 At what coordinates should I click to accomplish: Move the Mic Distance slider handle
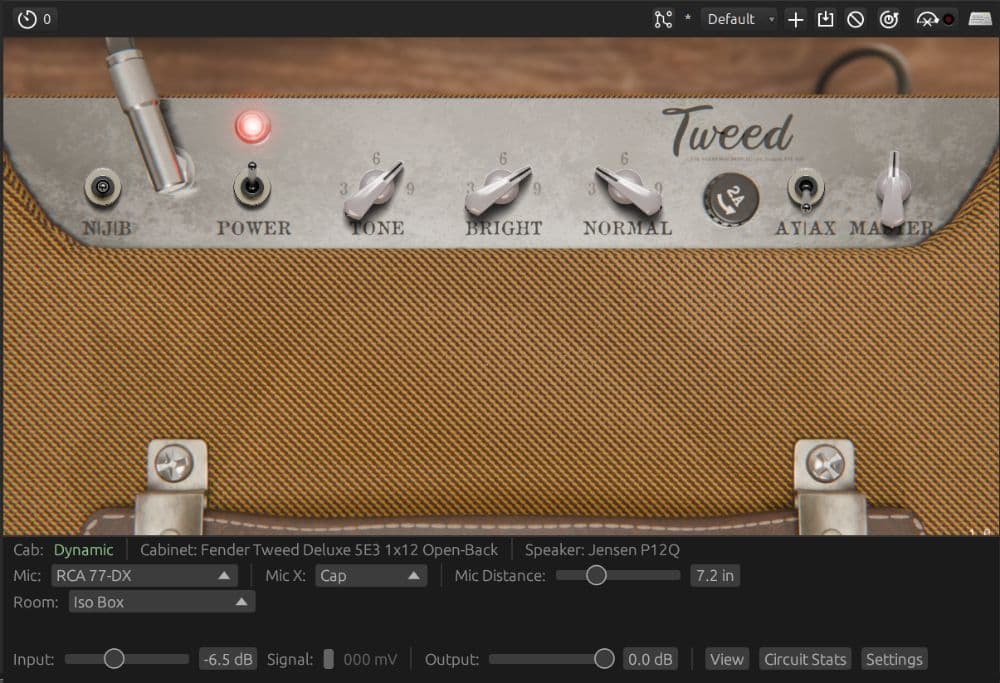coord(596,575)
